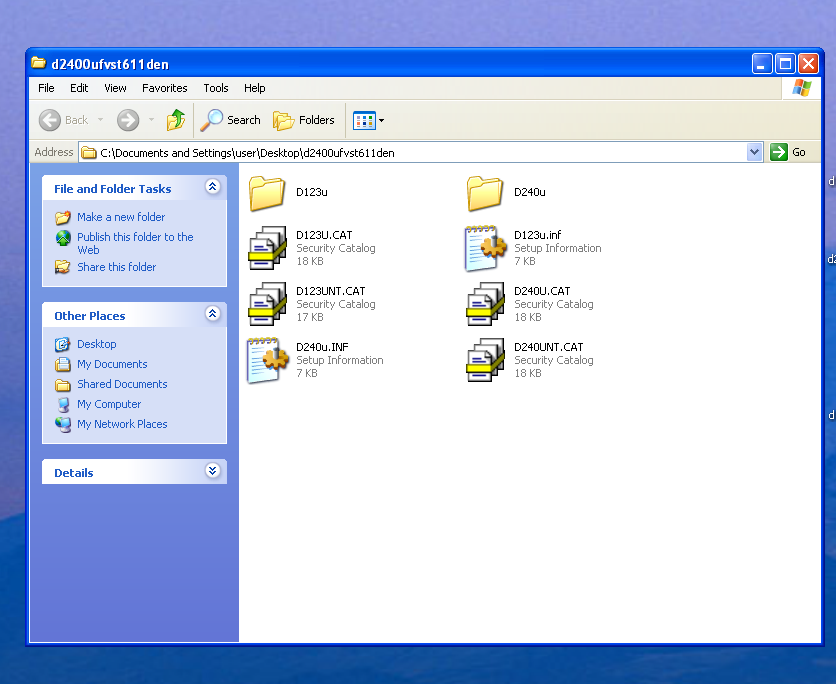This screenshot has height=684, width=836.
Task: Click the Shared Documents folder icon
Action: pos(62,384)
